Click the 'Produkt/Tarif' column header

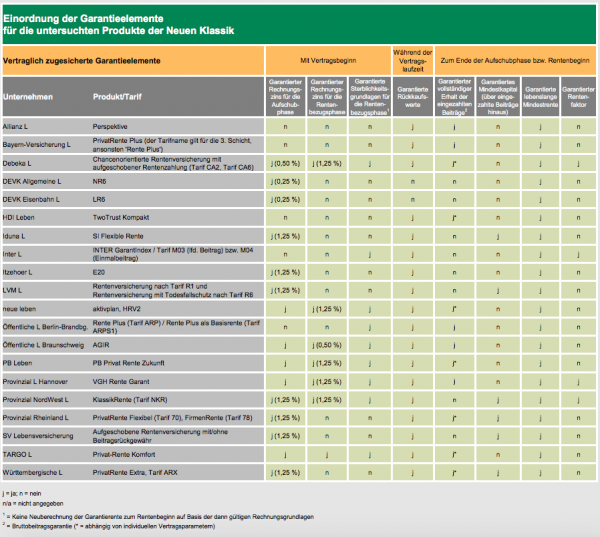coord(117,97)
